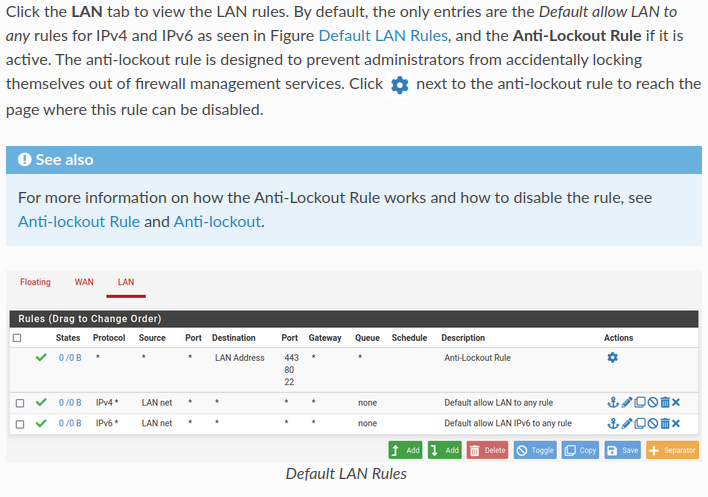Edit the IPv6 rule with the pencil icon

pyautogui.click(x=626, y=424)
